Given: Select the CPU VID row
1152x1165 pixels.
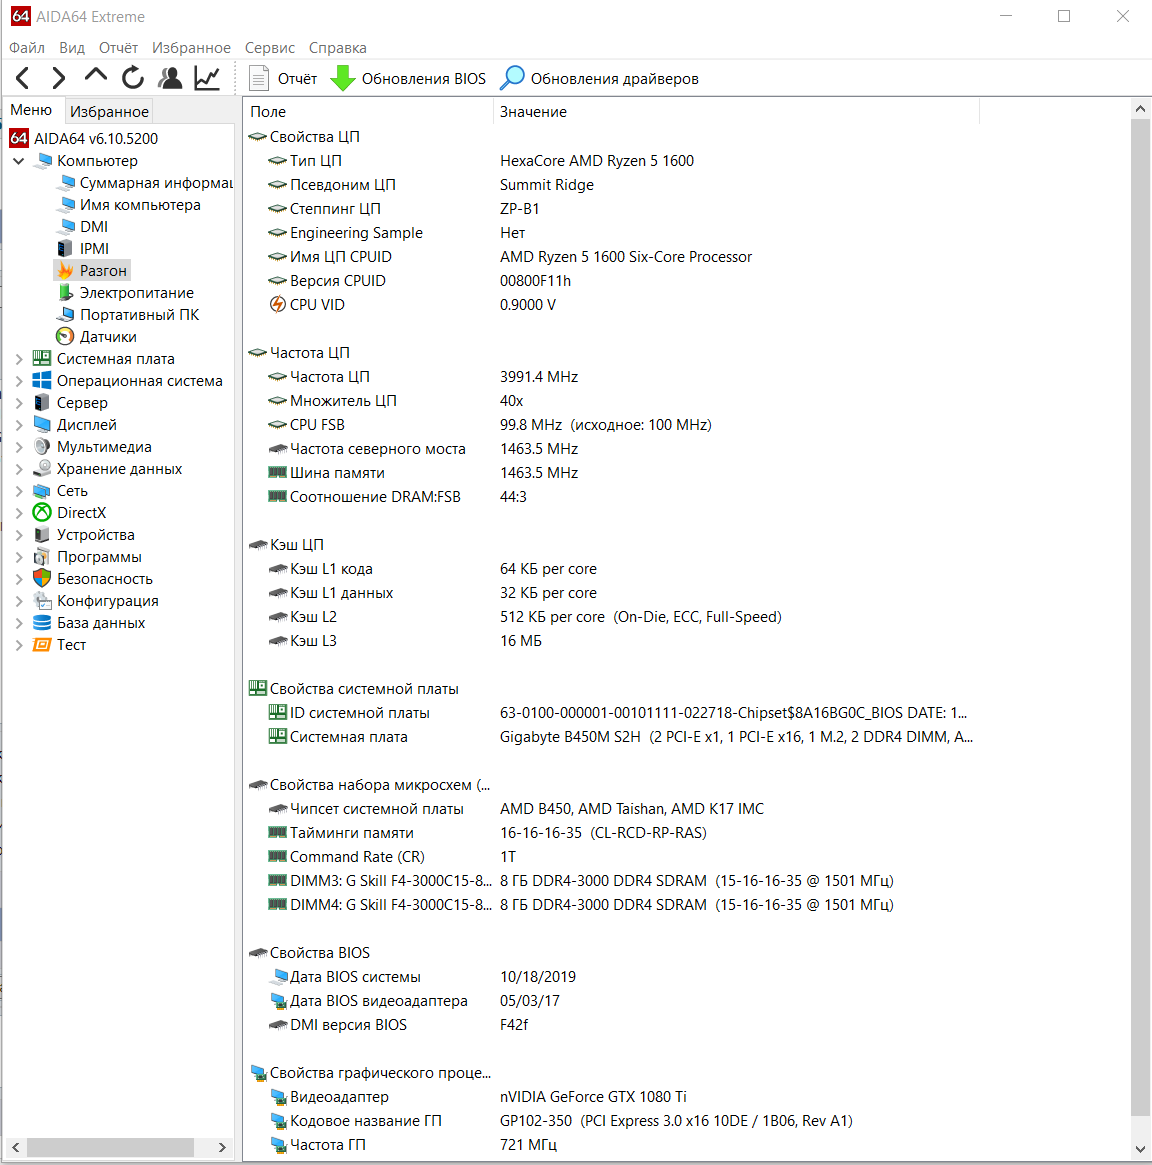Looking at the screenshot, I should pos(613,305).
